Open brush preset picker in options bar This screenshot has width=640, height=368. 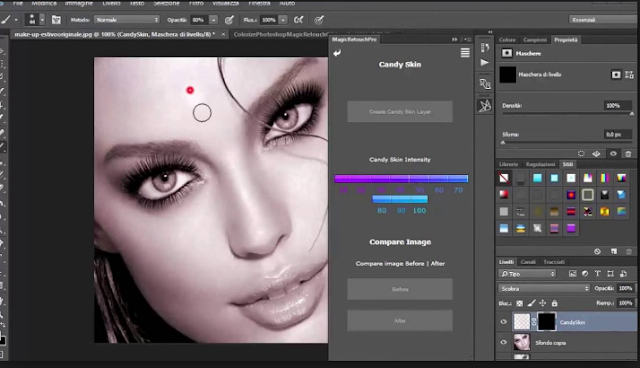36,20
